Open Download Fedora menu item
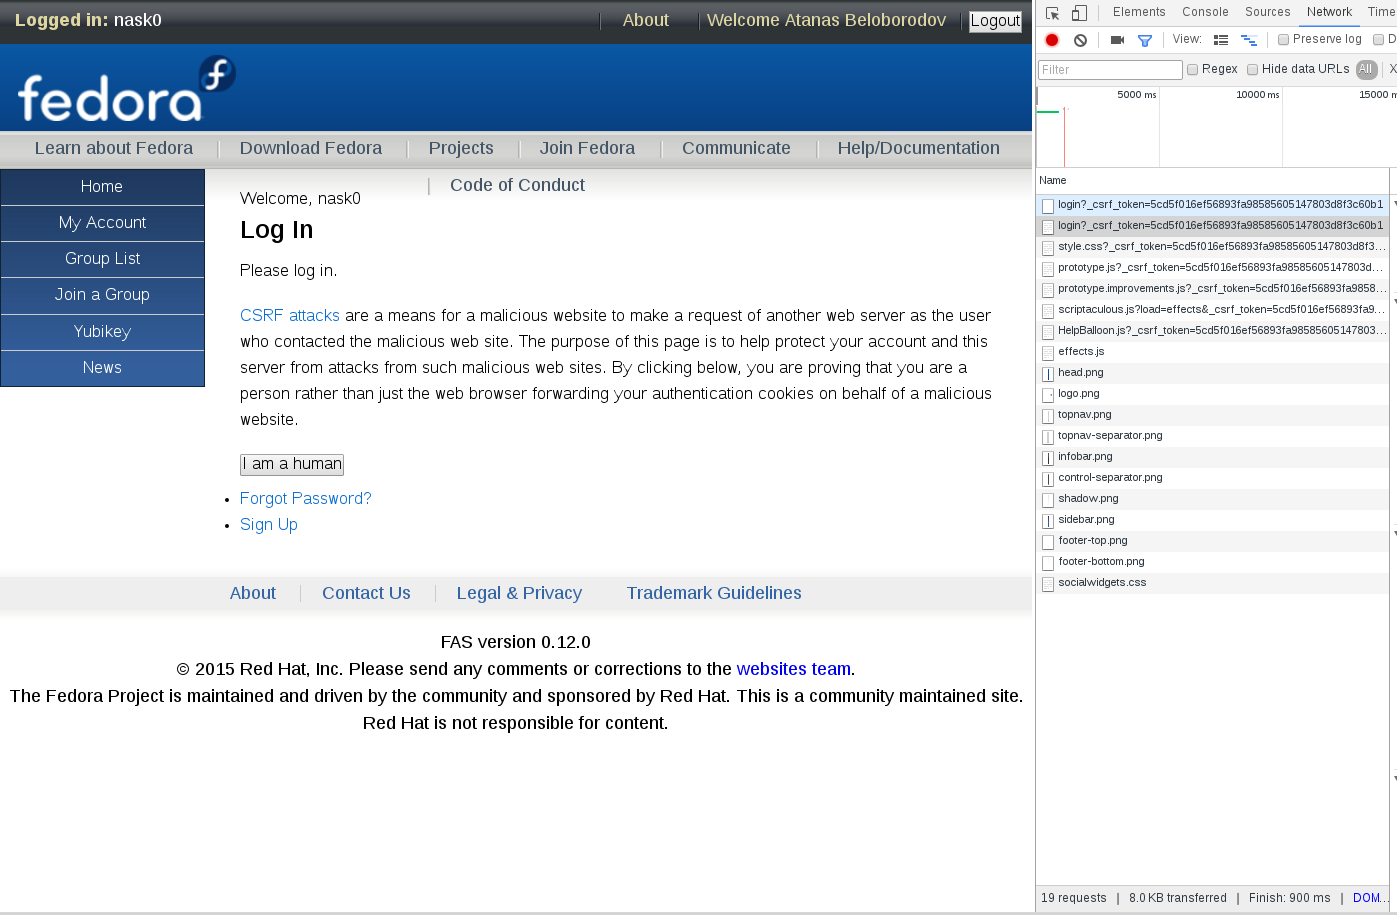 pyautogui.click(x=311, y=148)
